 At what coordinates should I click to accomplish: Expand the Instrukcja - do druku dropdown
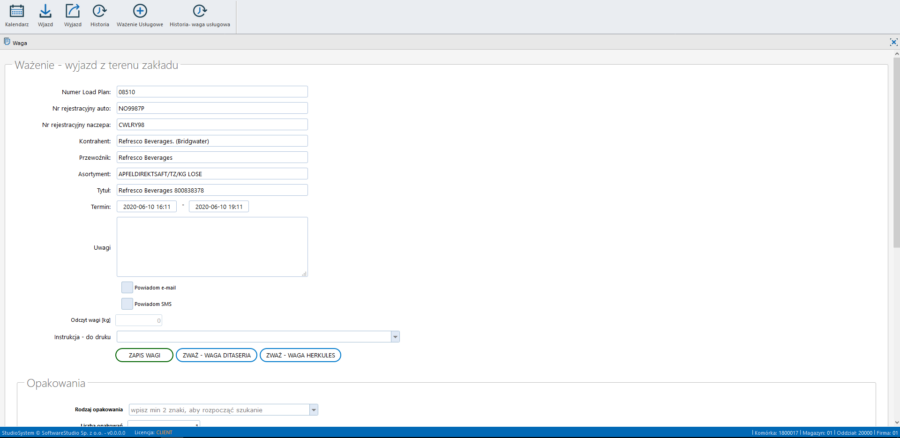(395, 337)
